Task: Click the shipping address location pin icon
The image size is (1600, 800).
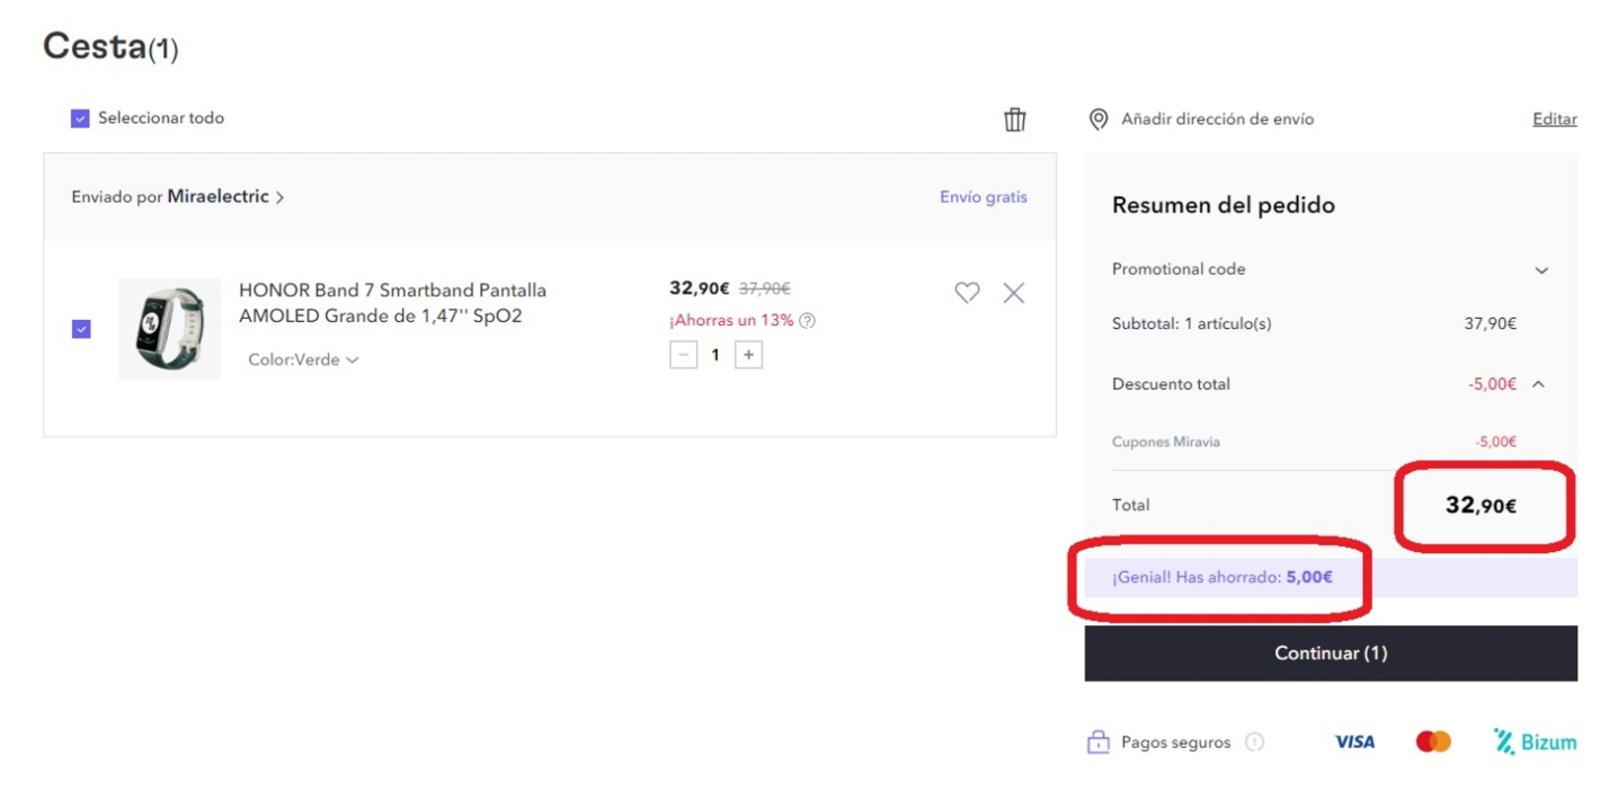Action: (1098, 119)
